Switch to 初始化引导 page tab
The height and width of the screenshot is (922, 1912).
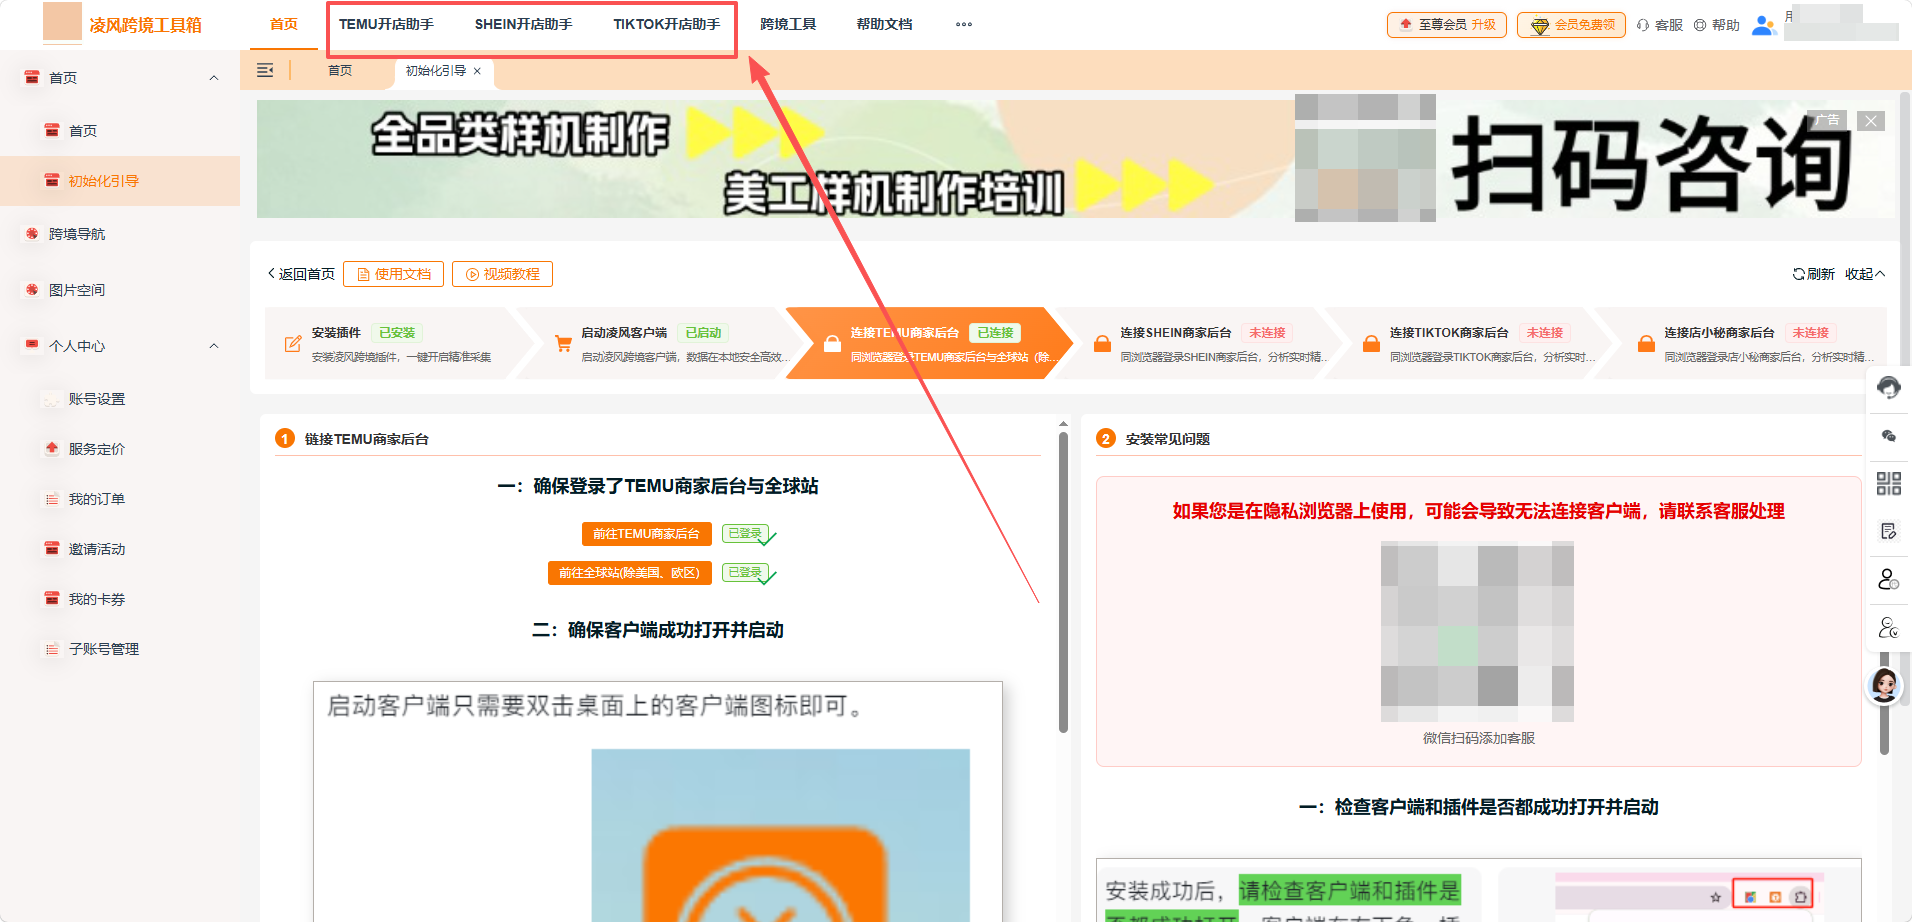coord(436,71)
